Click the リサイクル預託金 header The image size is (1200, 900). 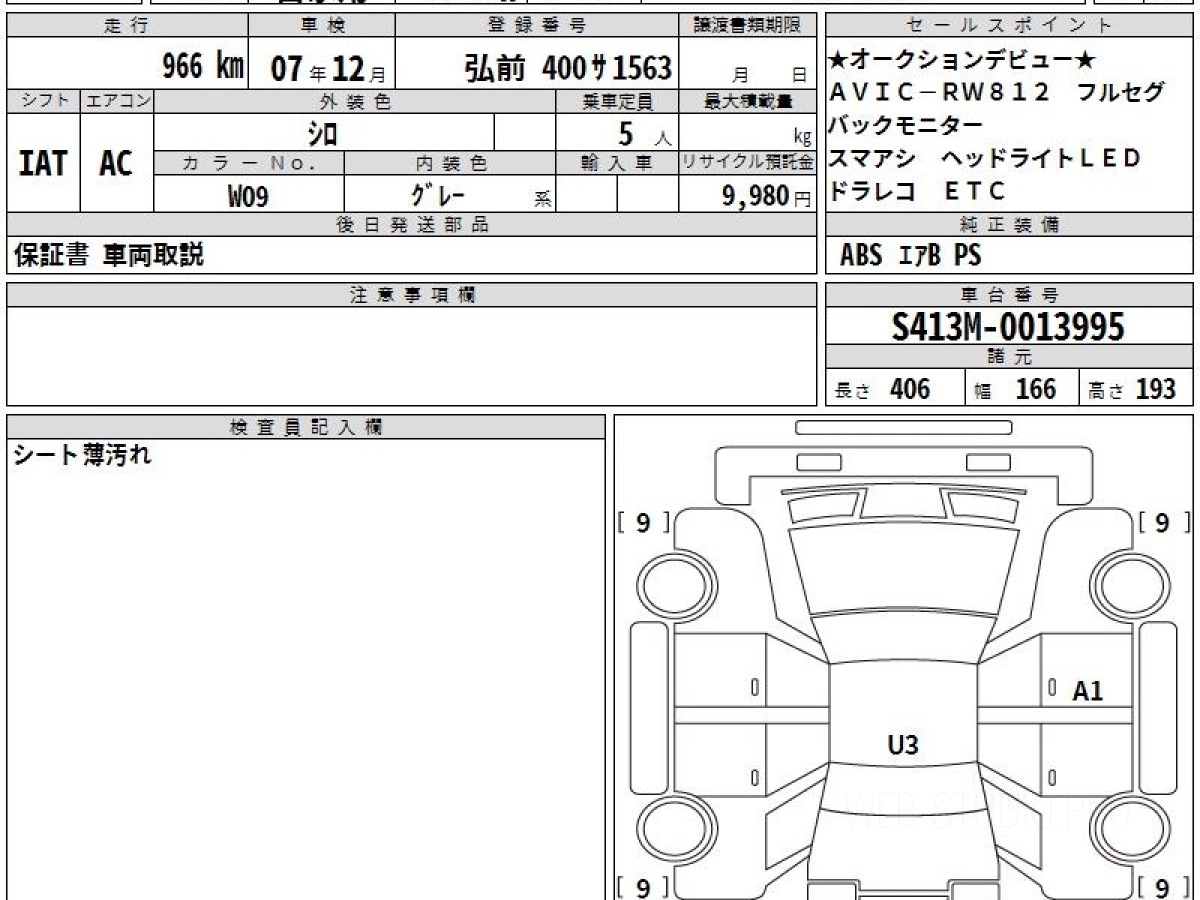(x=747, y=162)
